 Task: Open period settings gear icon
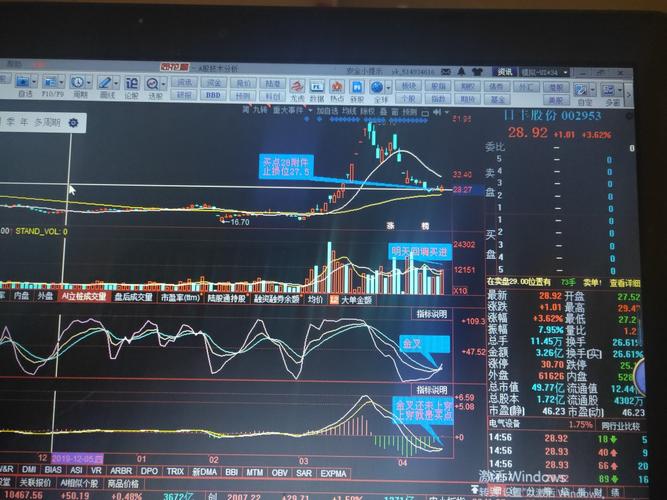[74, 123]
